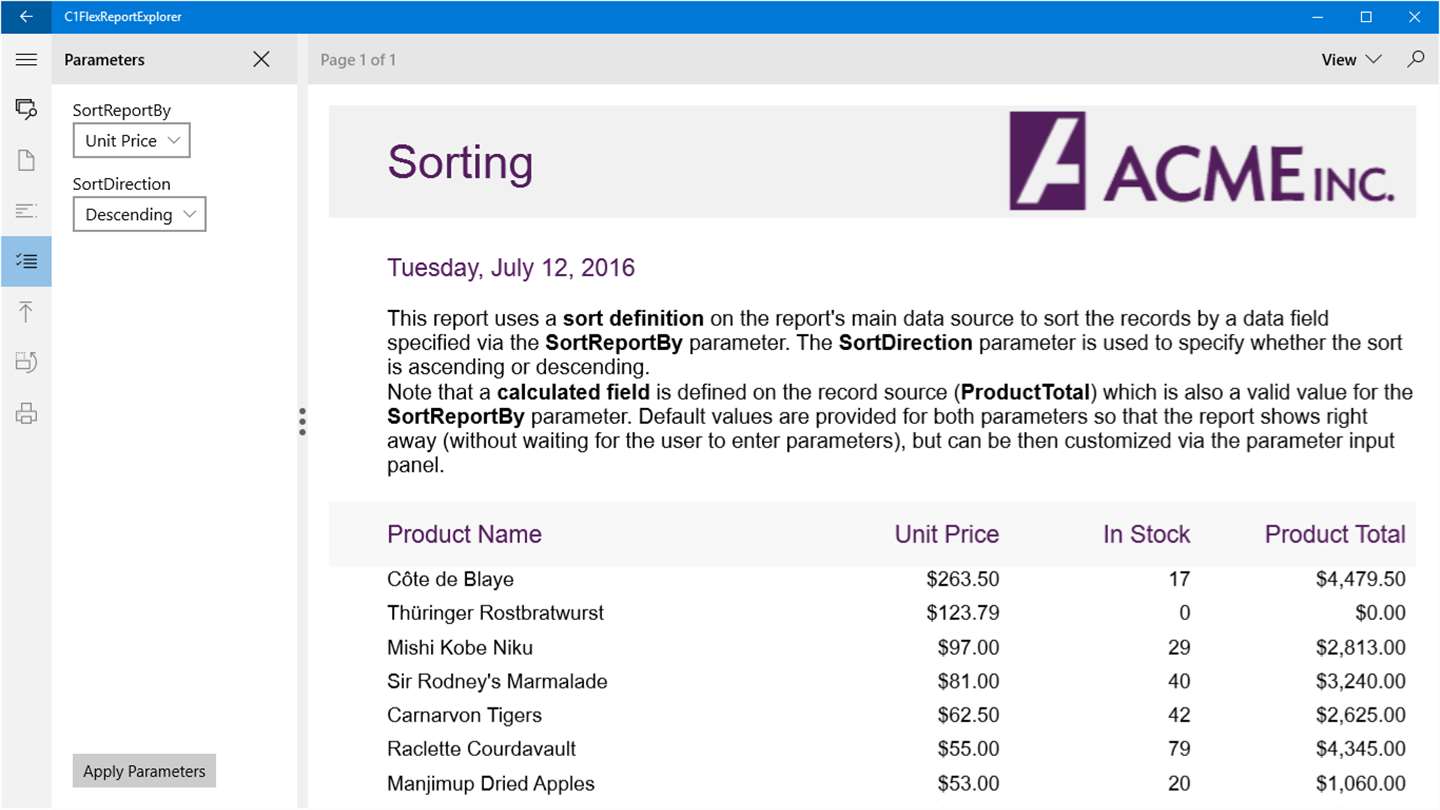Viewport: 1440px width, 810px height.
Task: Open the search magnifier in the top bar
Action: (x=1415, y=60)
